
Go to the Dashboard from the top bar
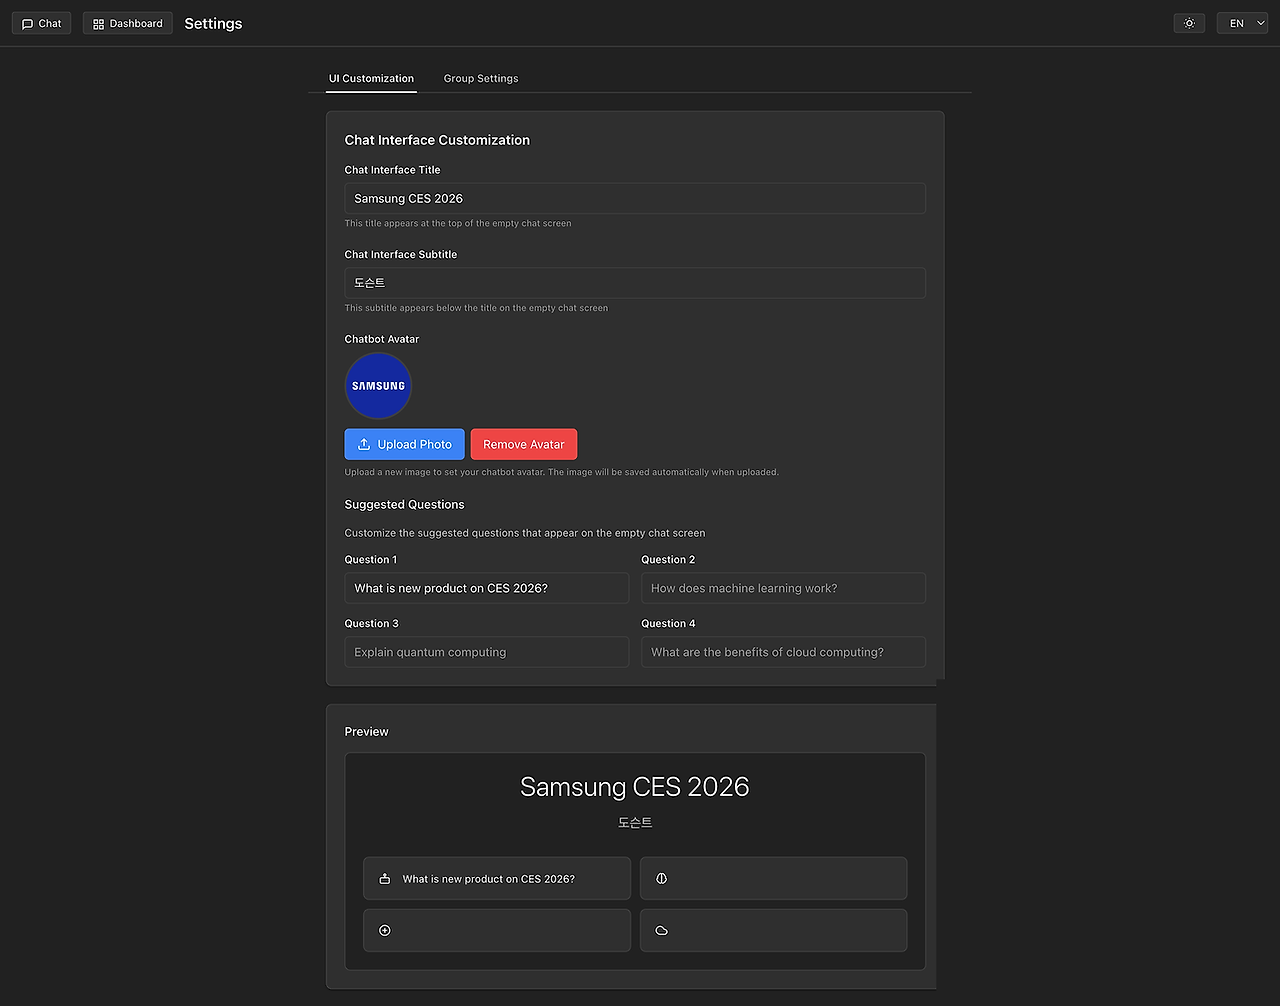[x=128, y=23]
